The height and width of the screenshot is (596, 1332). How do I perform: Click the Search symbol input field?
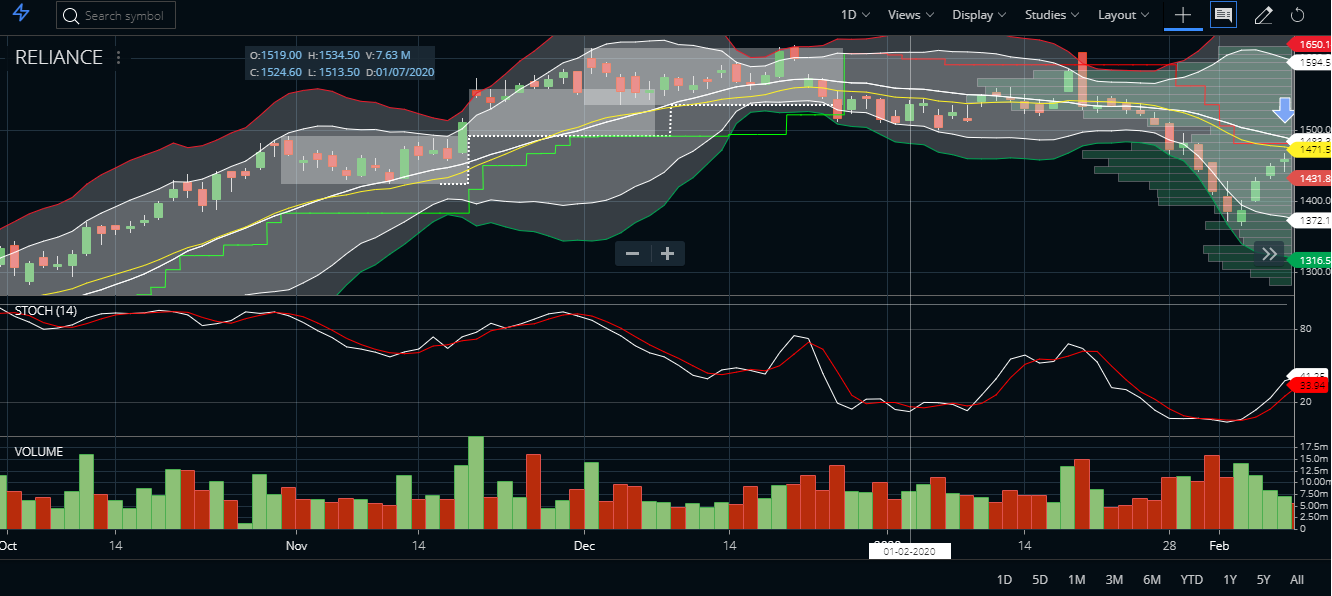pos(117,15)
